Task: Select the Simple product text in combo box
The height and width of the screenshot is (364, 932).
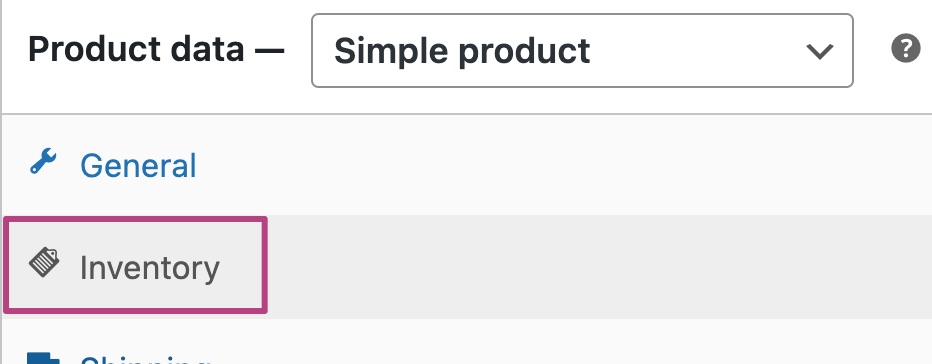Action: (462, 51)
